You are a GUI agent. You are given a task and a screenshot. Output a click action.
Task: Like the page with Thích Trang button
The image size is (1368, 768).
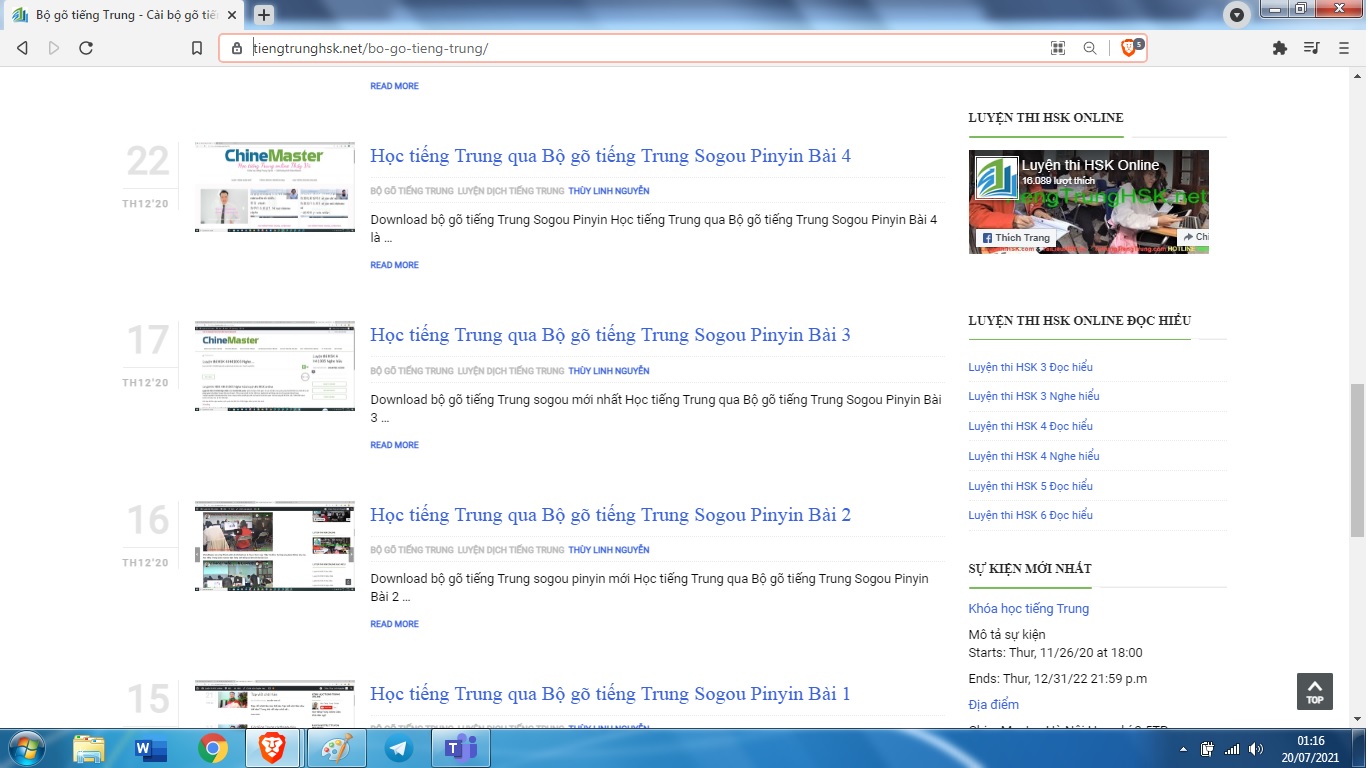click(1015, 238)
